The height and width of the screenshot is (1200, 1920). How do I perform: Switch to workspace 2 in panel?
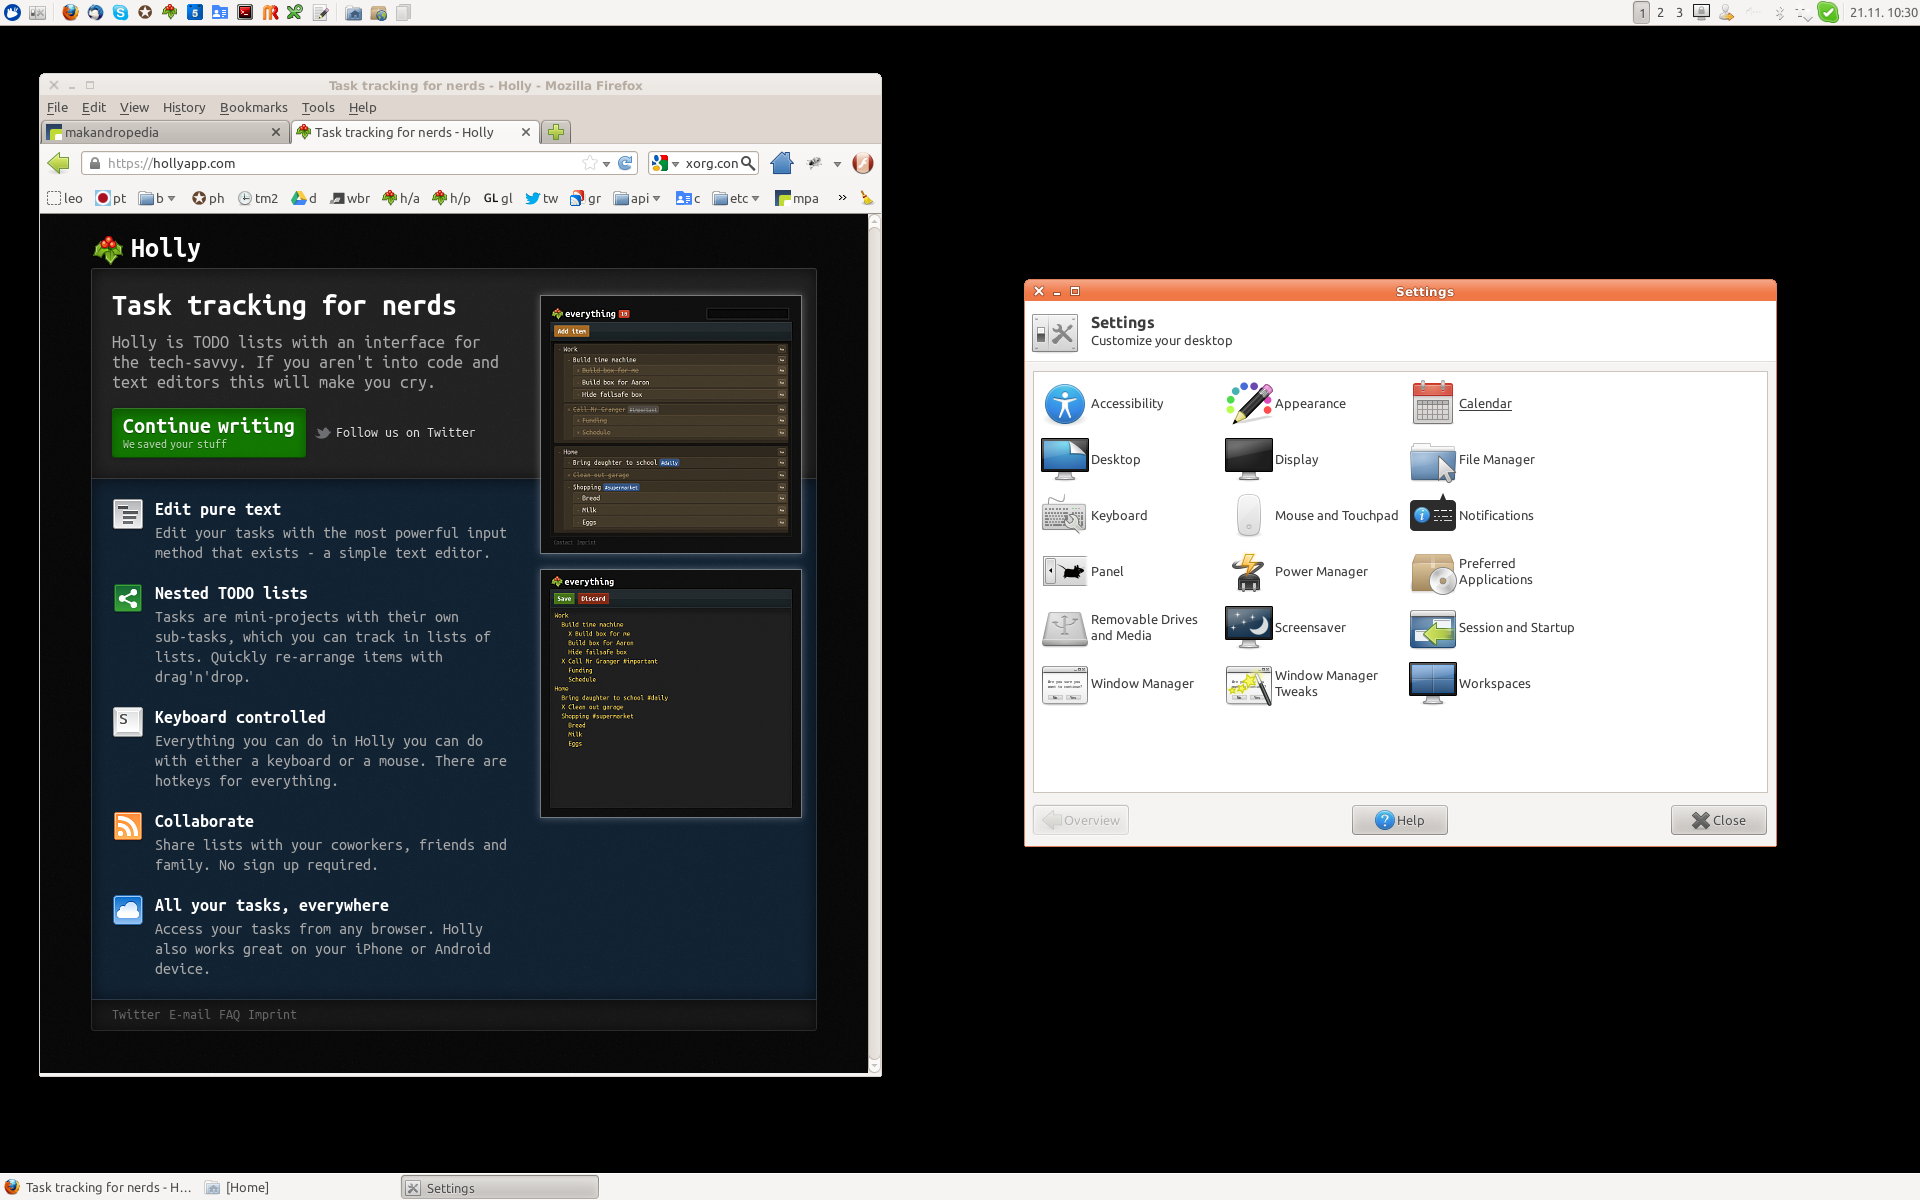click(1660, 13)
